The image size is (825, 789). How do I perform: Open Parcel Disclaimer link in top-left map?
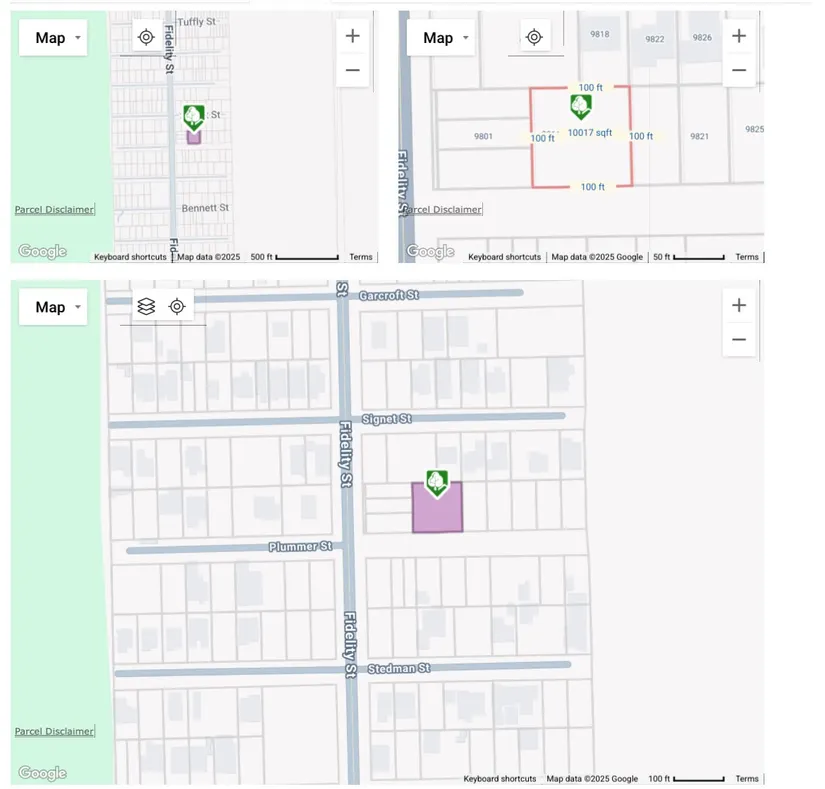point(54,209)
